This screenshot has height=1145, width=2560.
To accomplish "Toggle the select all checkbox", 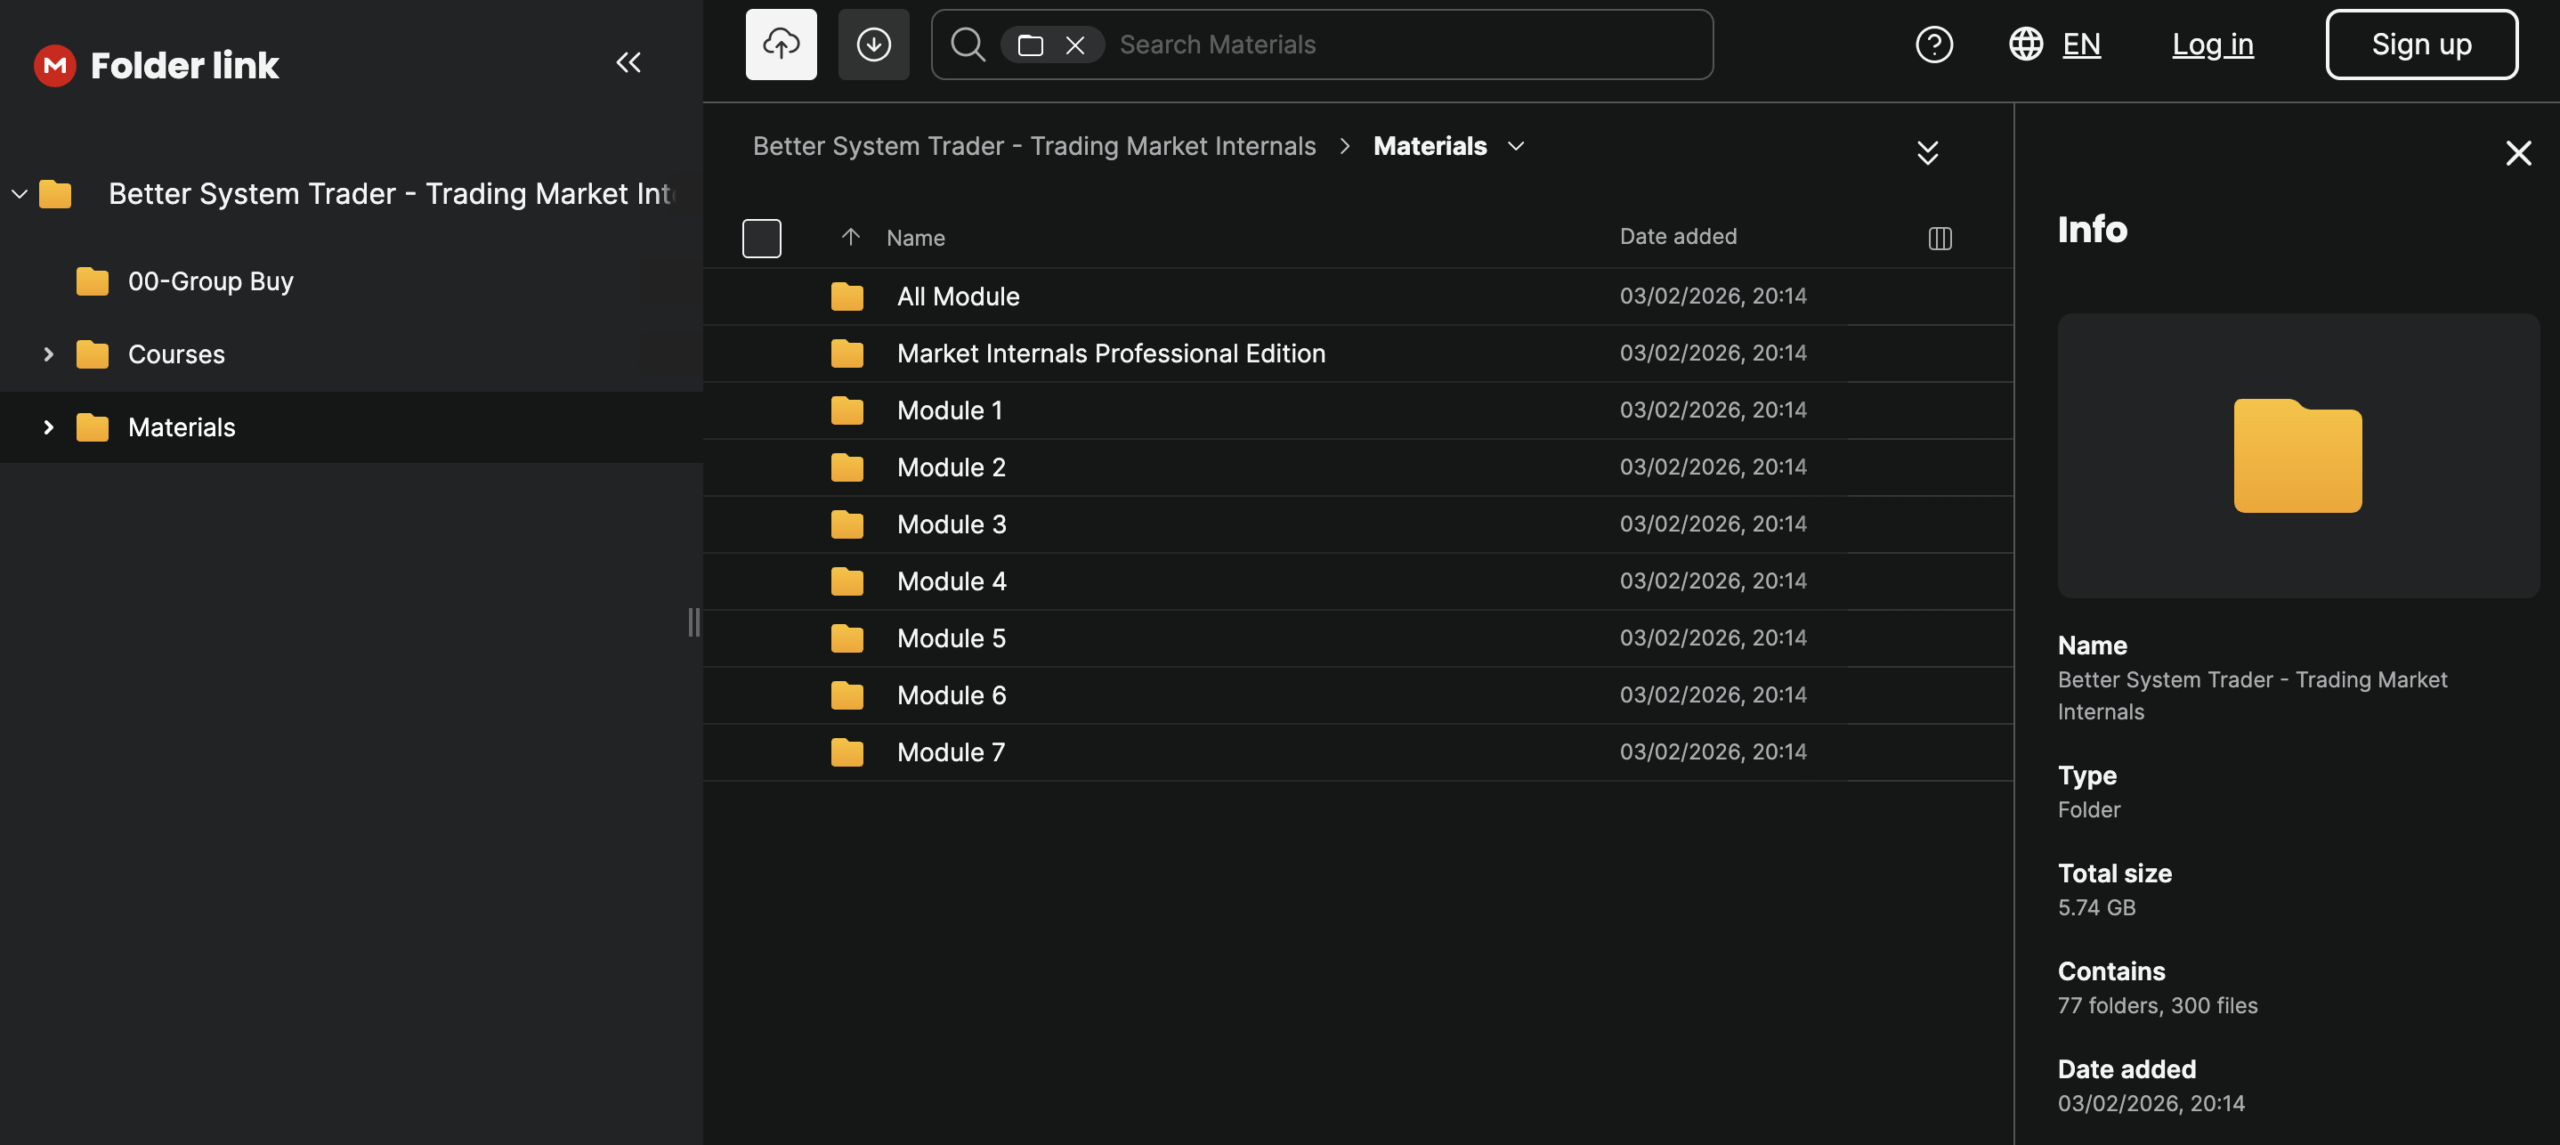I will (761, 238).
